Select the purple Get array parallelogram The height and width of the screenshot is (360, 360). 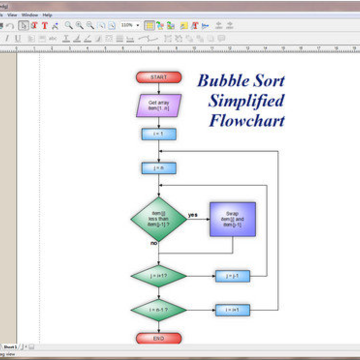(159, 106)
